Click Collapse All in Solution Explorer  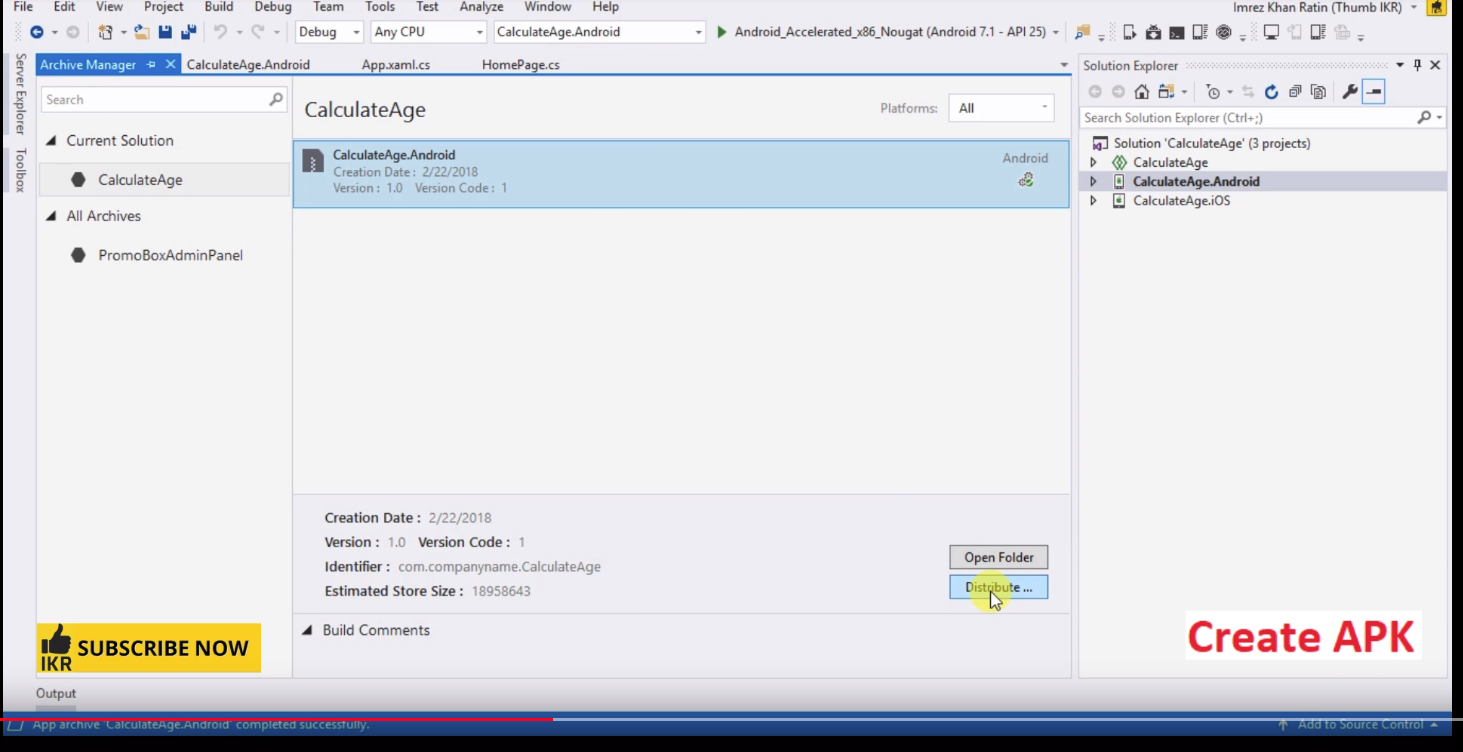point(1295,92)
